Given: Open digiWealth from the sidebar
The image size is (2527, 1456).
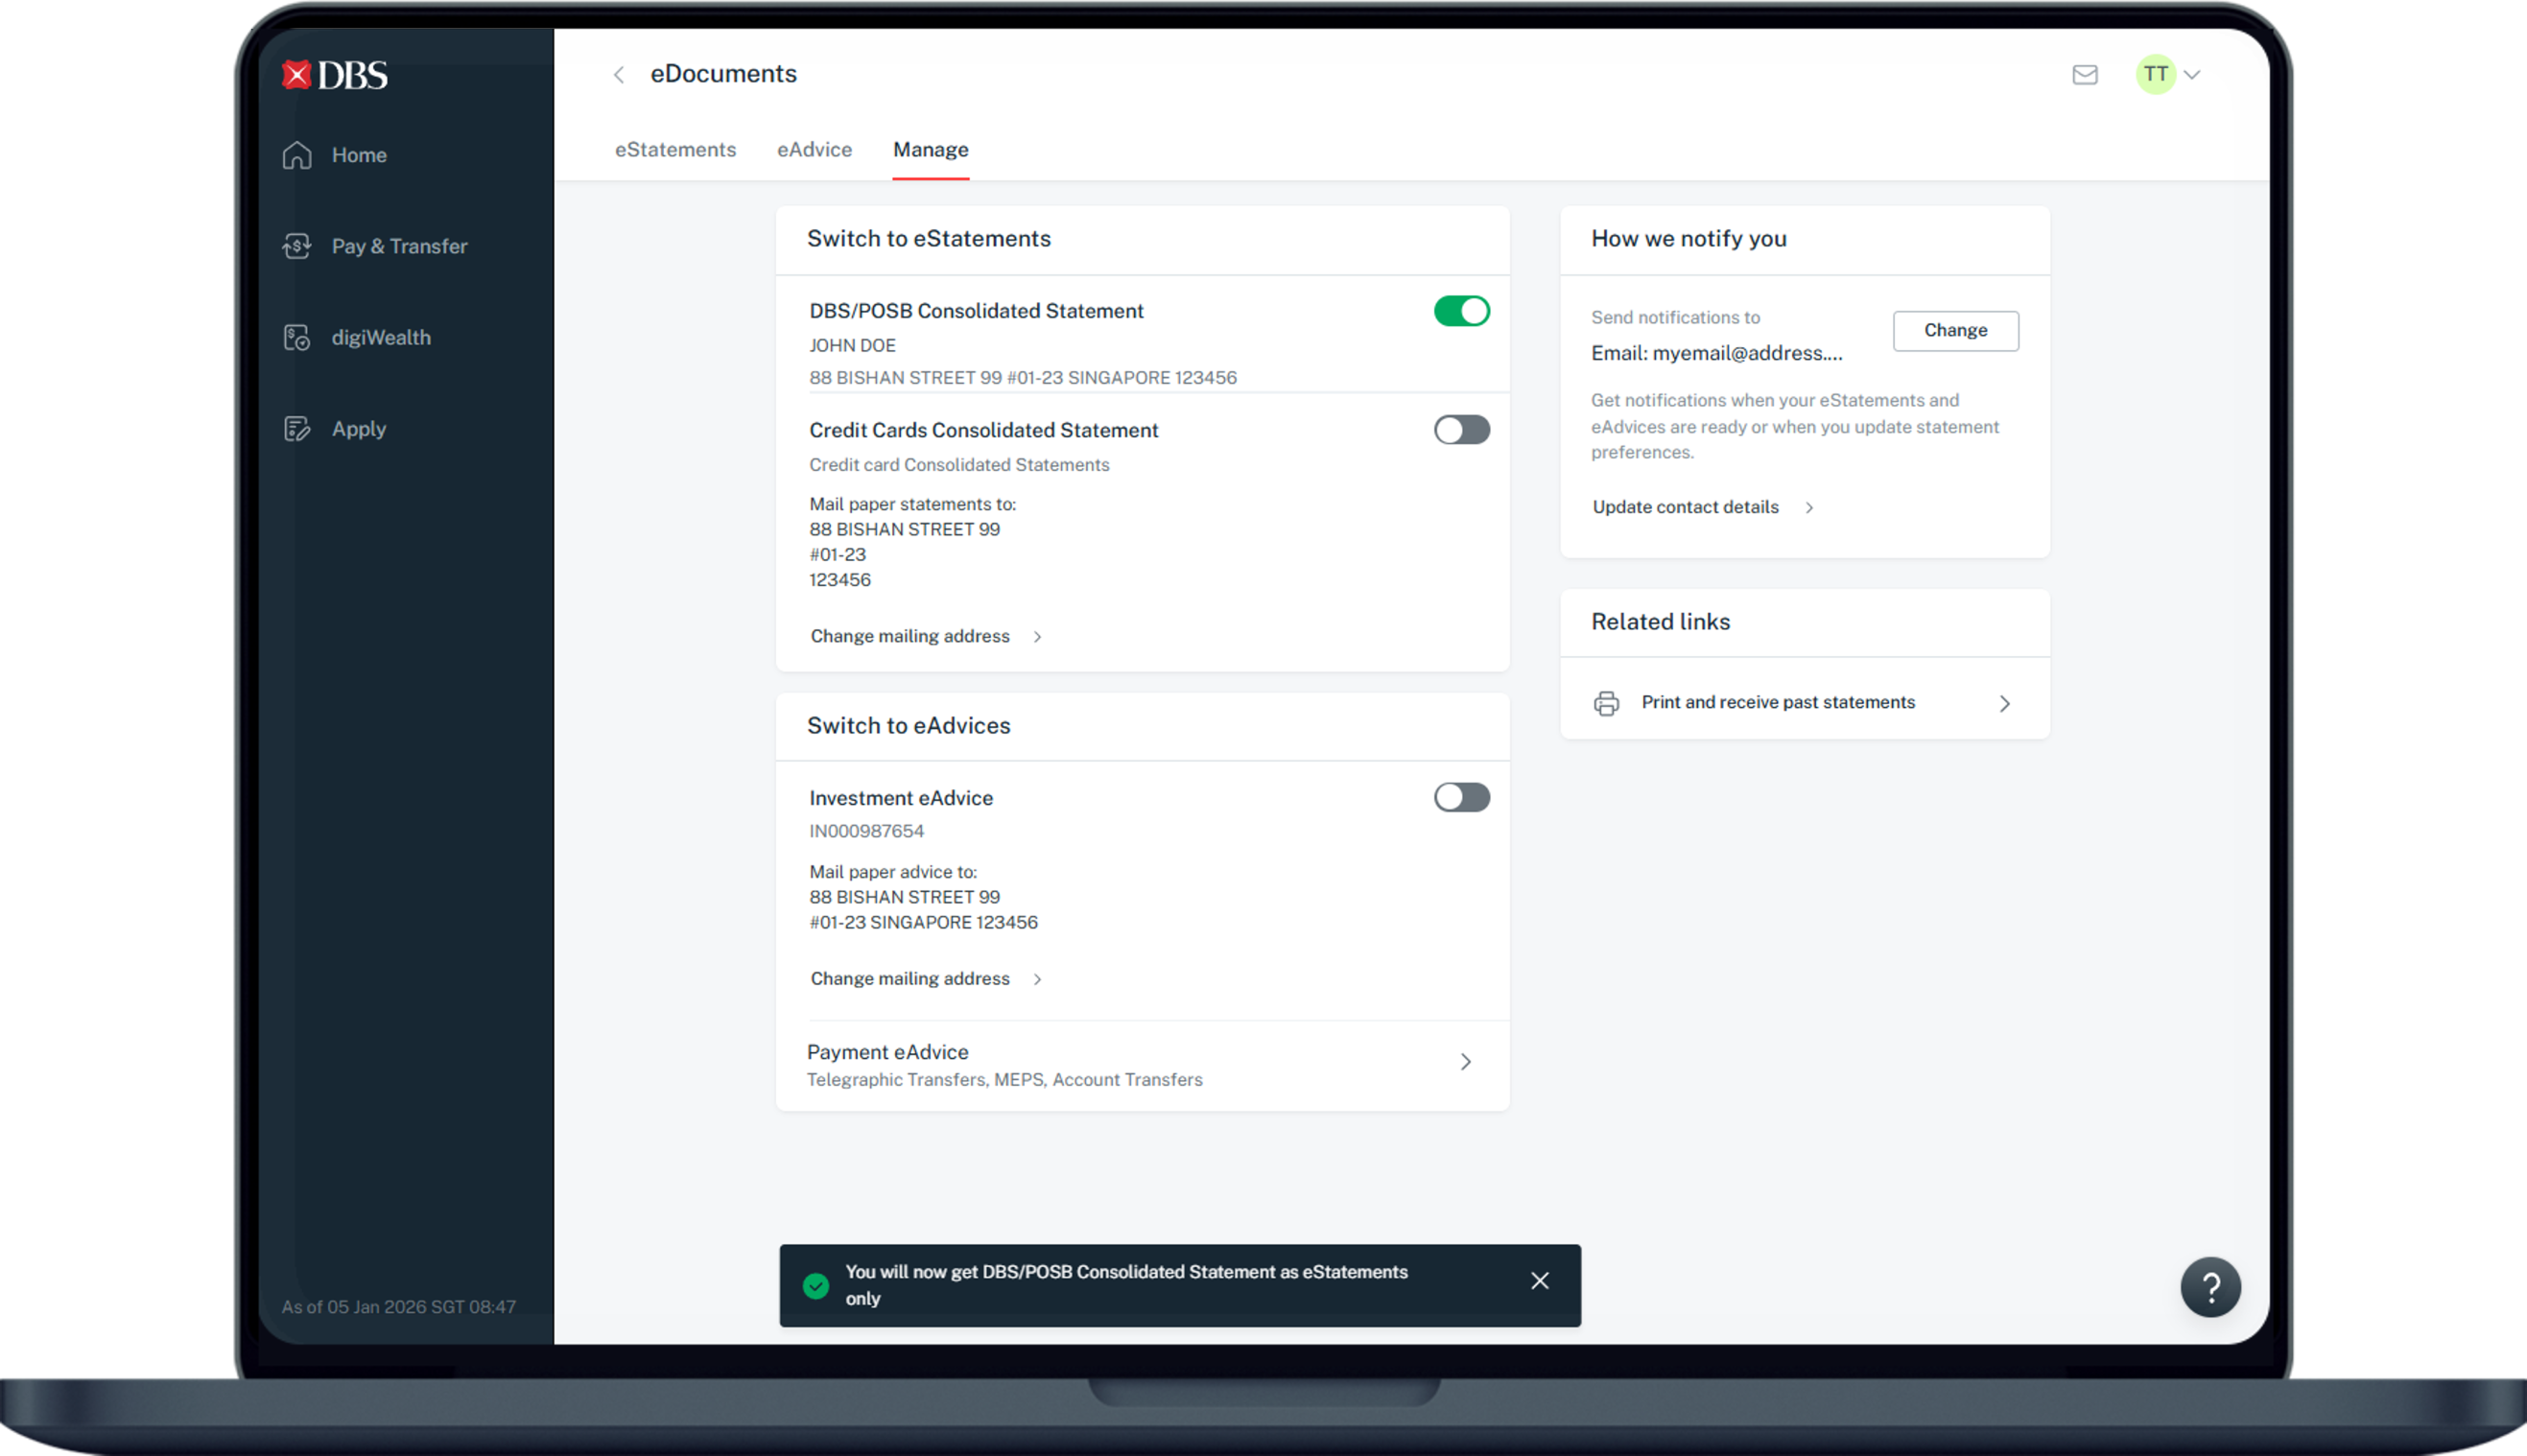Looking at the screenshot, I should pyautogui.click(x=380, y=337).
